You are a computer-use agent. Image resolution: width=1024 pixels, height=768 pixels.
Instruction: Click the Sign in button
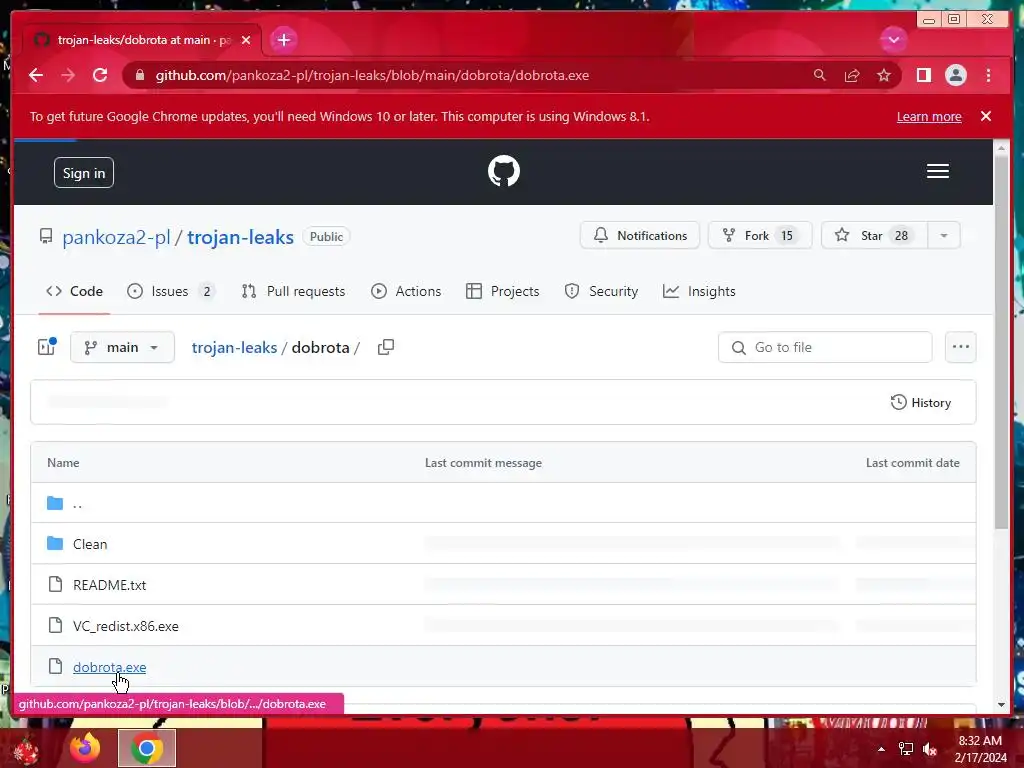point(84,172)
